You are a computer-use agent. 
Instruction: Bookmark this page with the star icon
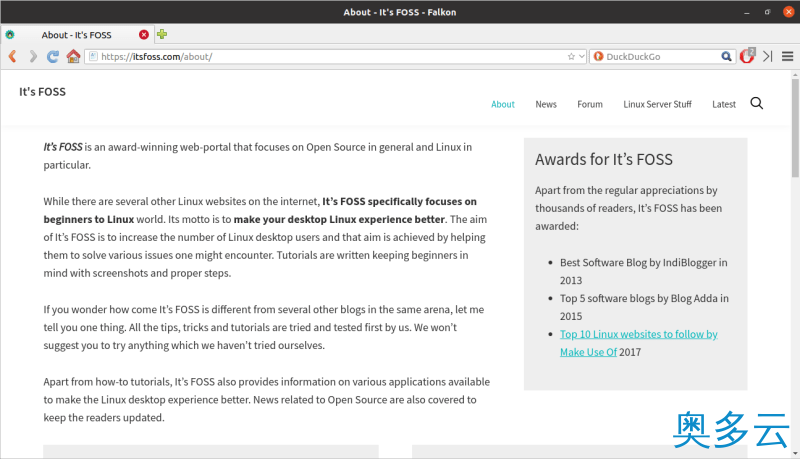tap(571, 57)
